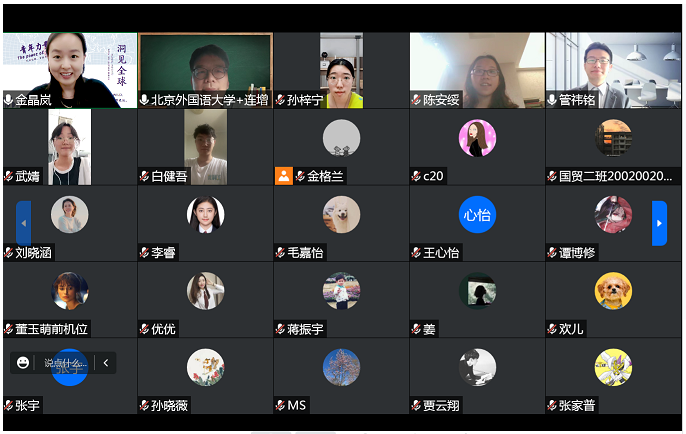
Task: Click the 国贸二班 participant name label
Action: tap(615, 176)
